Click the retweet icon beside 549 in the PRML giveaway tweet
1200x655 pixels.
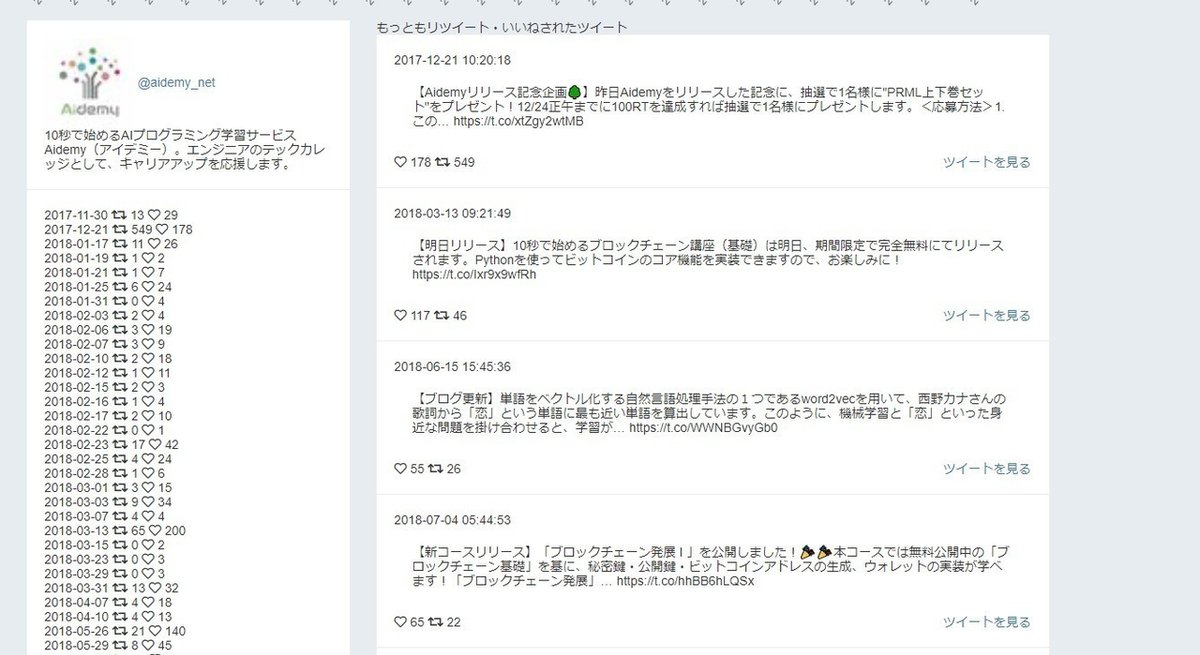click(442, 162)
